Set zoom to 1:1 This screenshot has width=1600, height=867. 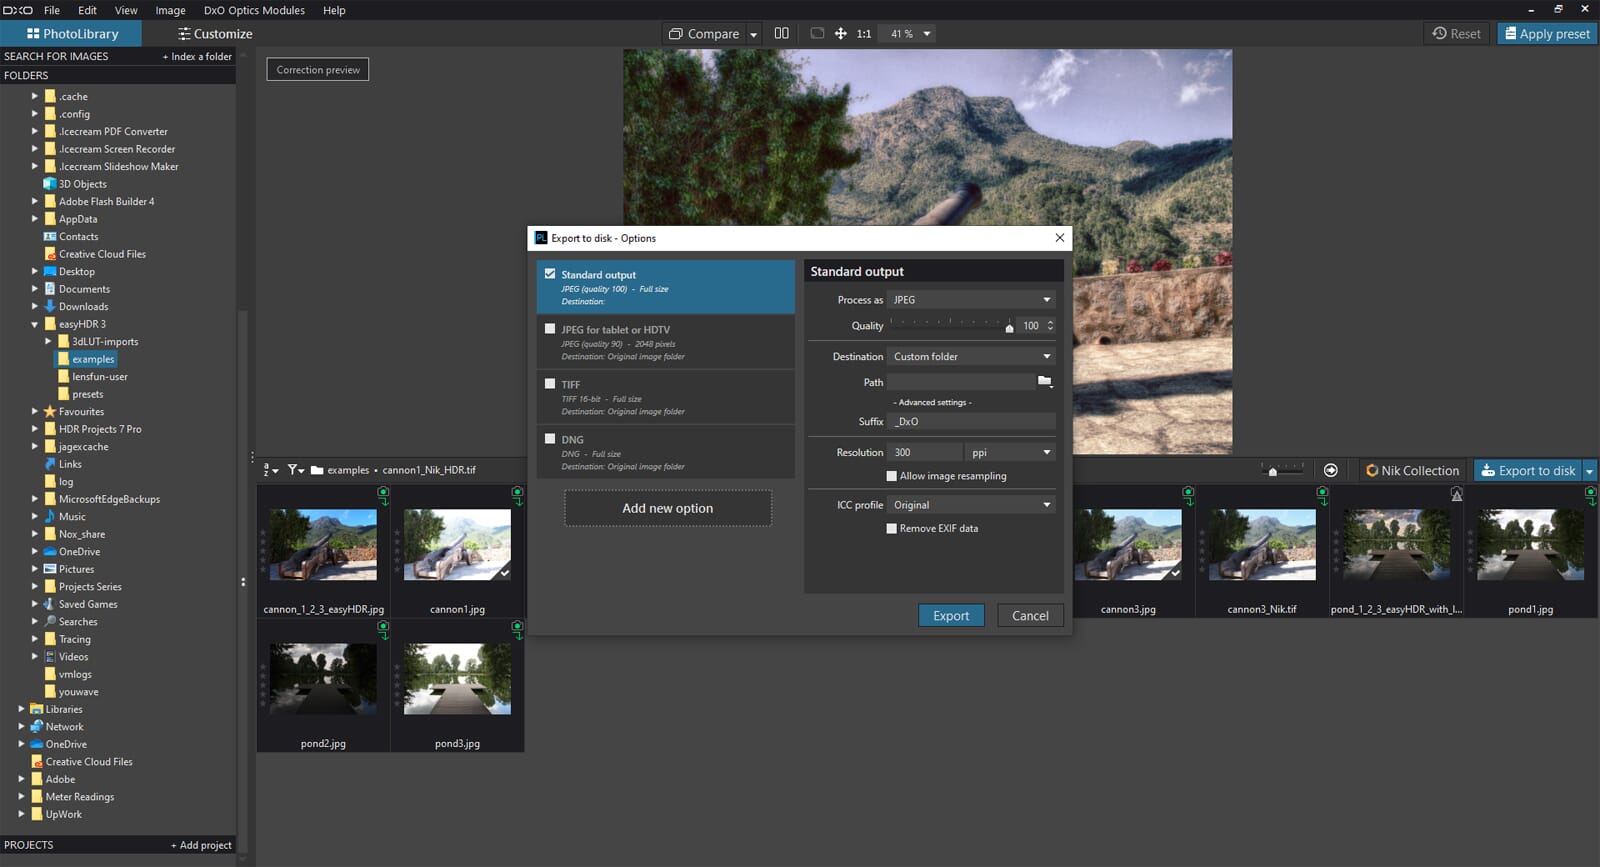click(x=864, y=34)
